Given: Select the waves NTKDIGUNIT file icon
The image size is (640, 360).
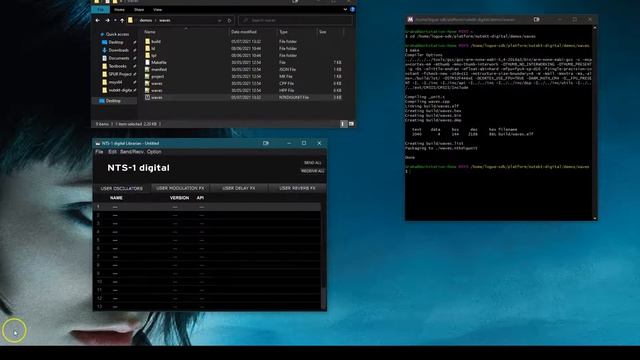Looking at the screenshot, I should click(147, 98).
